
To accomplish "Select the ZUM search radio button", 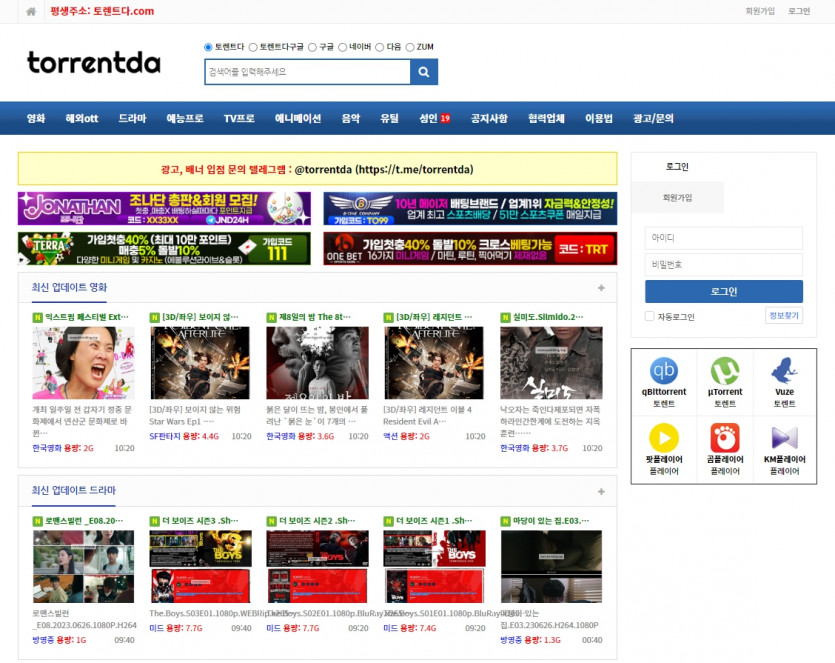I will click(410, 47).
